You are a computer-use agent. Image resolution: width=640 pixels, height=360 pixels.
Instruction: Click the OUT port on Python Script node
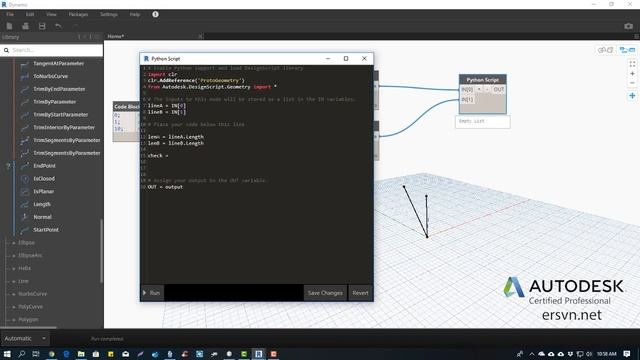point(499,89)
